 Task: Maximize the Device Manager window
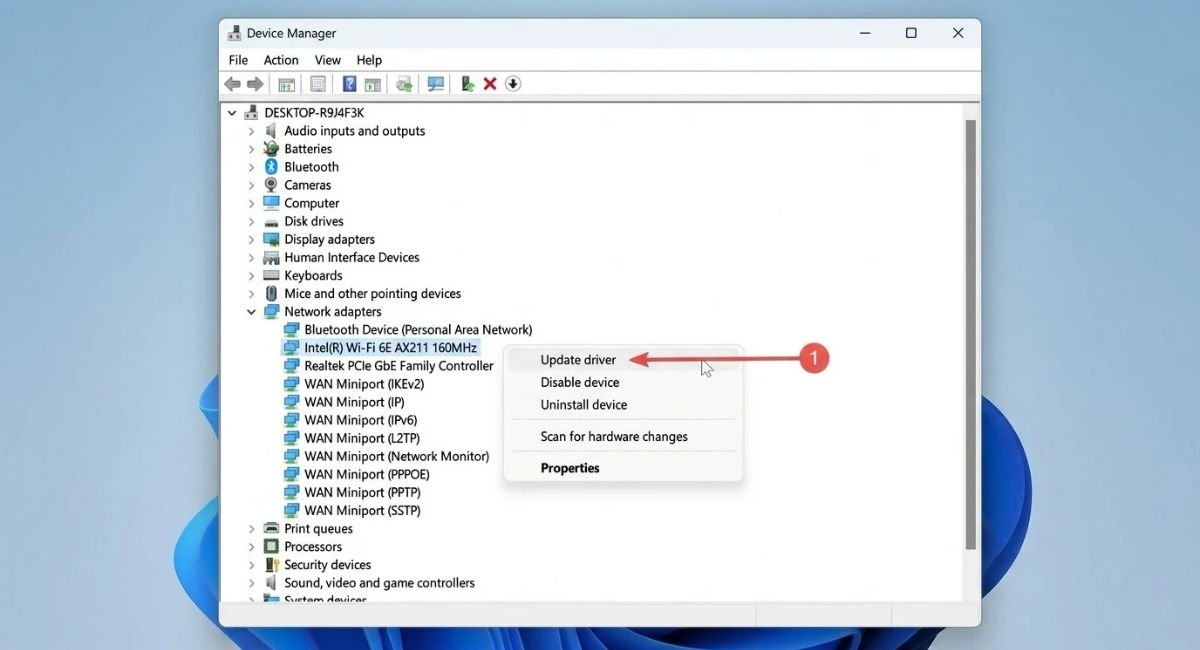click(911, 33)
